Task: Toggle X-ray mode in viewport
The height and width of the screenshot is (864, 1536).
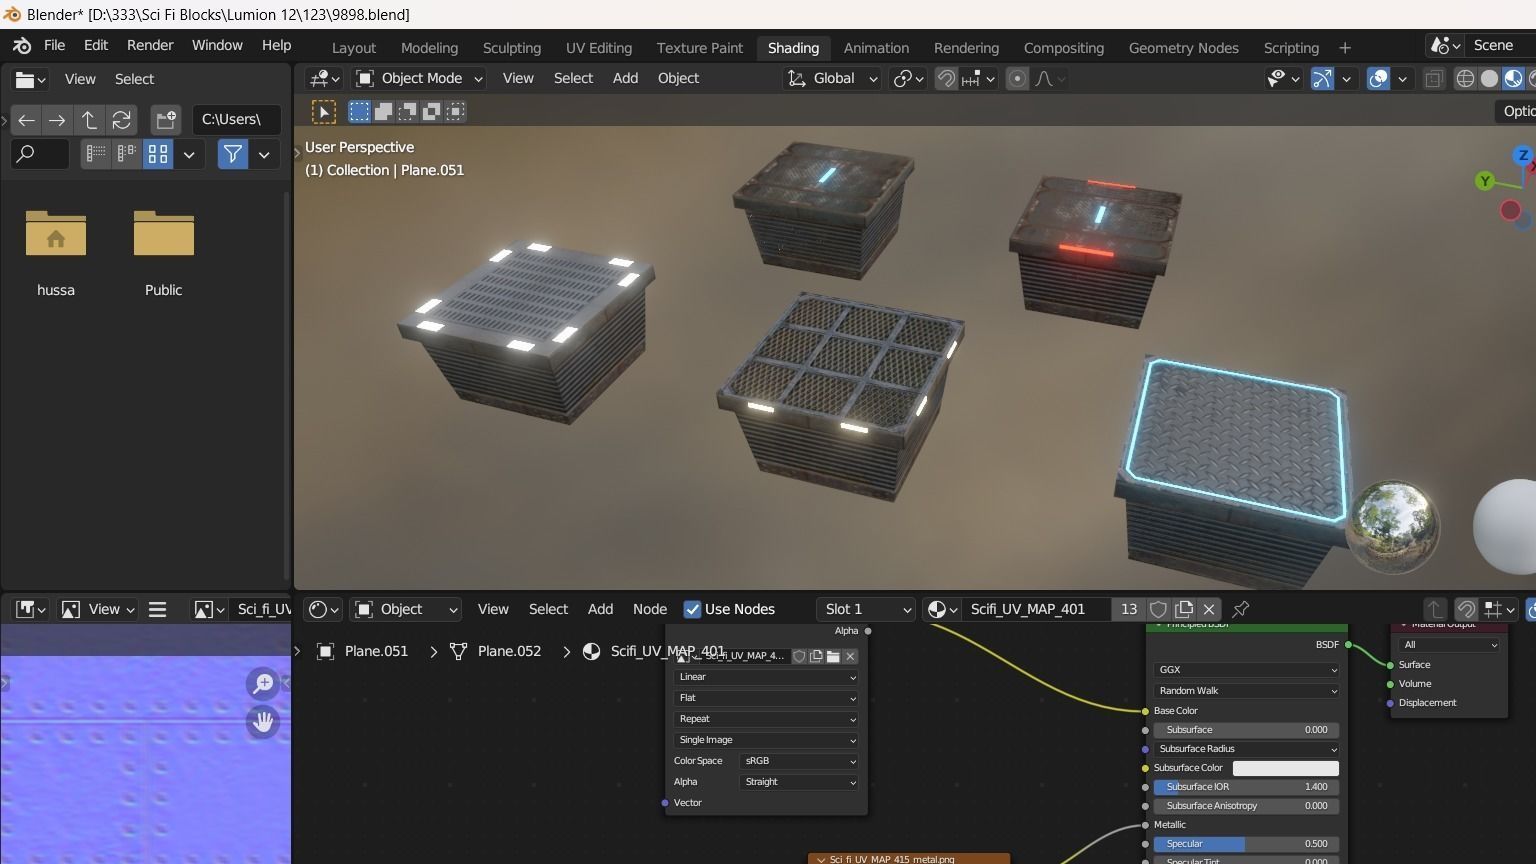Action: [x=1433, y=79]
